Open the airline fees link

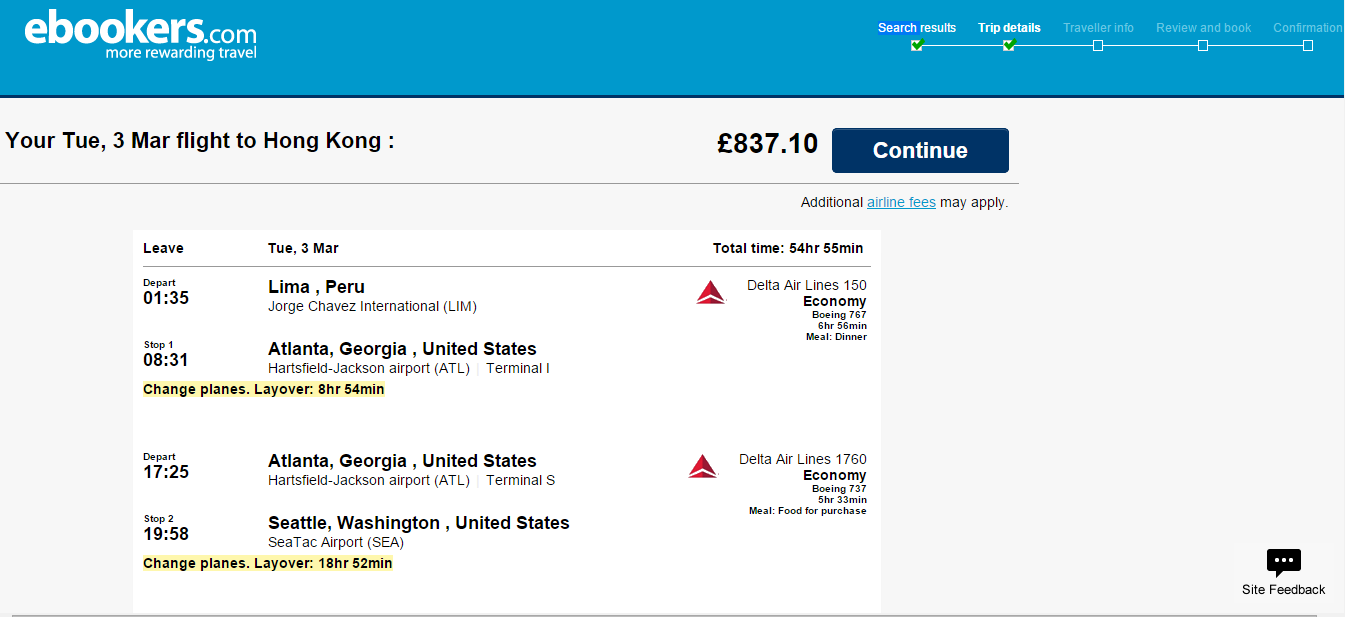901,202
